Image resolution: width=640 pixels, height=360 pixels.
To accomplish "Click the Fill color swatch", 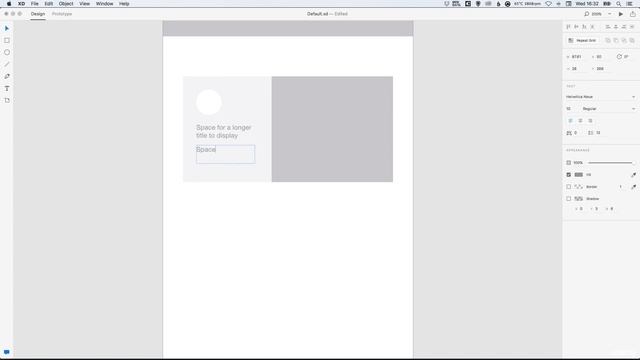I will pyautogui.click(x=579, y=175).
